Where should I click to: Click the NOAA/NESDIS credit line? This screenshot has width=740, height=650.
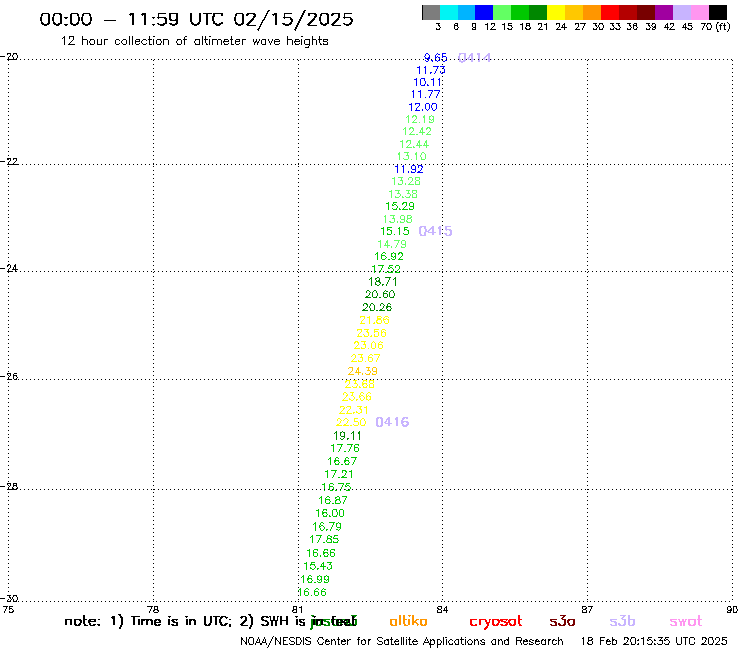coord(402,642)
